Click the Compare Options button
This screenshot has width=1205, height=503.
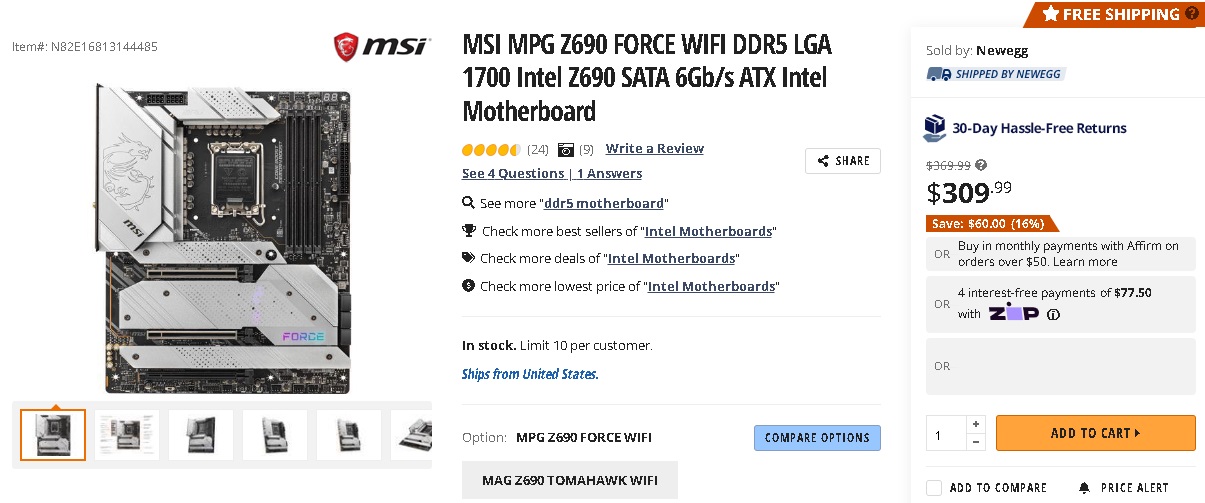817,438
